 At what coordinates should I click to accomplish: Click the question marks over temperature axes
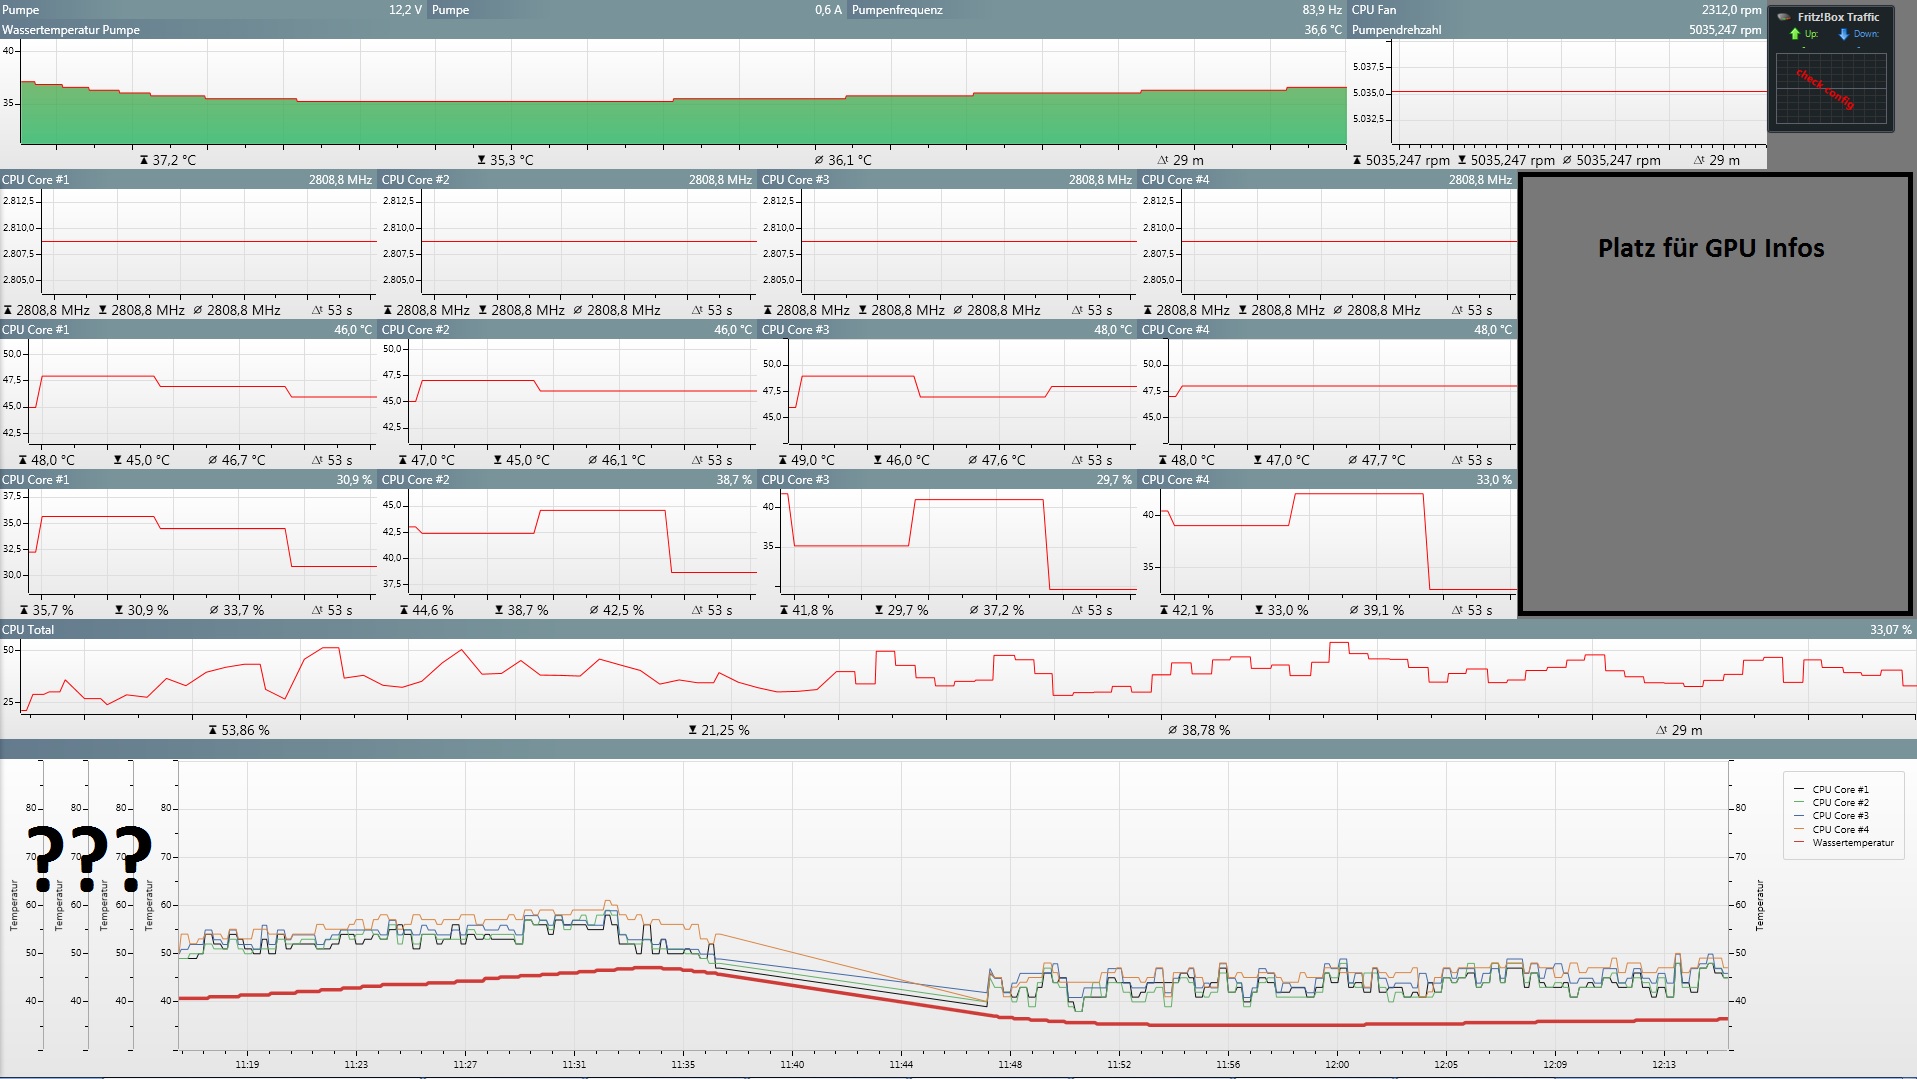89,856
